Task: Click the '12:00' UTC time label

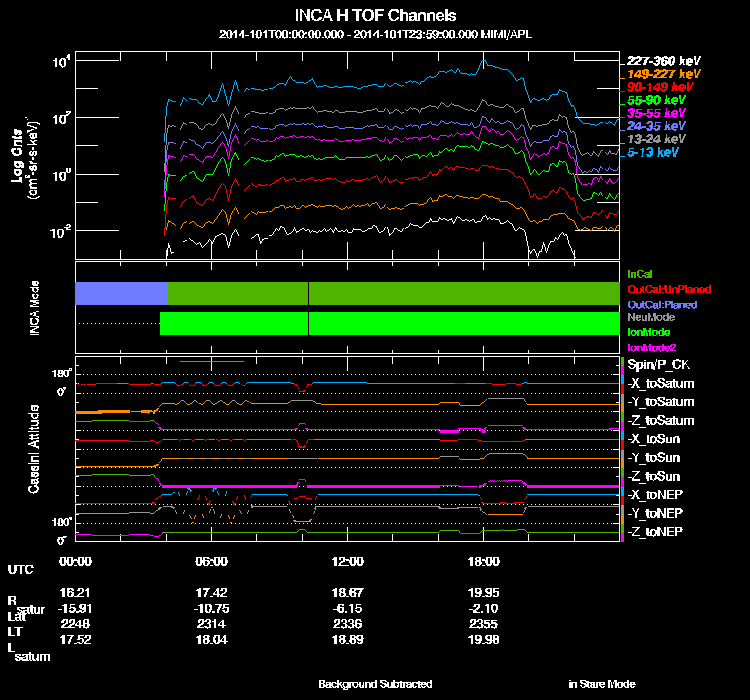Action: [348, 561]
